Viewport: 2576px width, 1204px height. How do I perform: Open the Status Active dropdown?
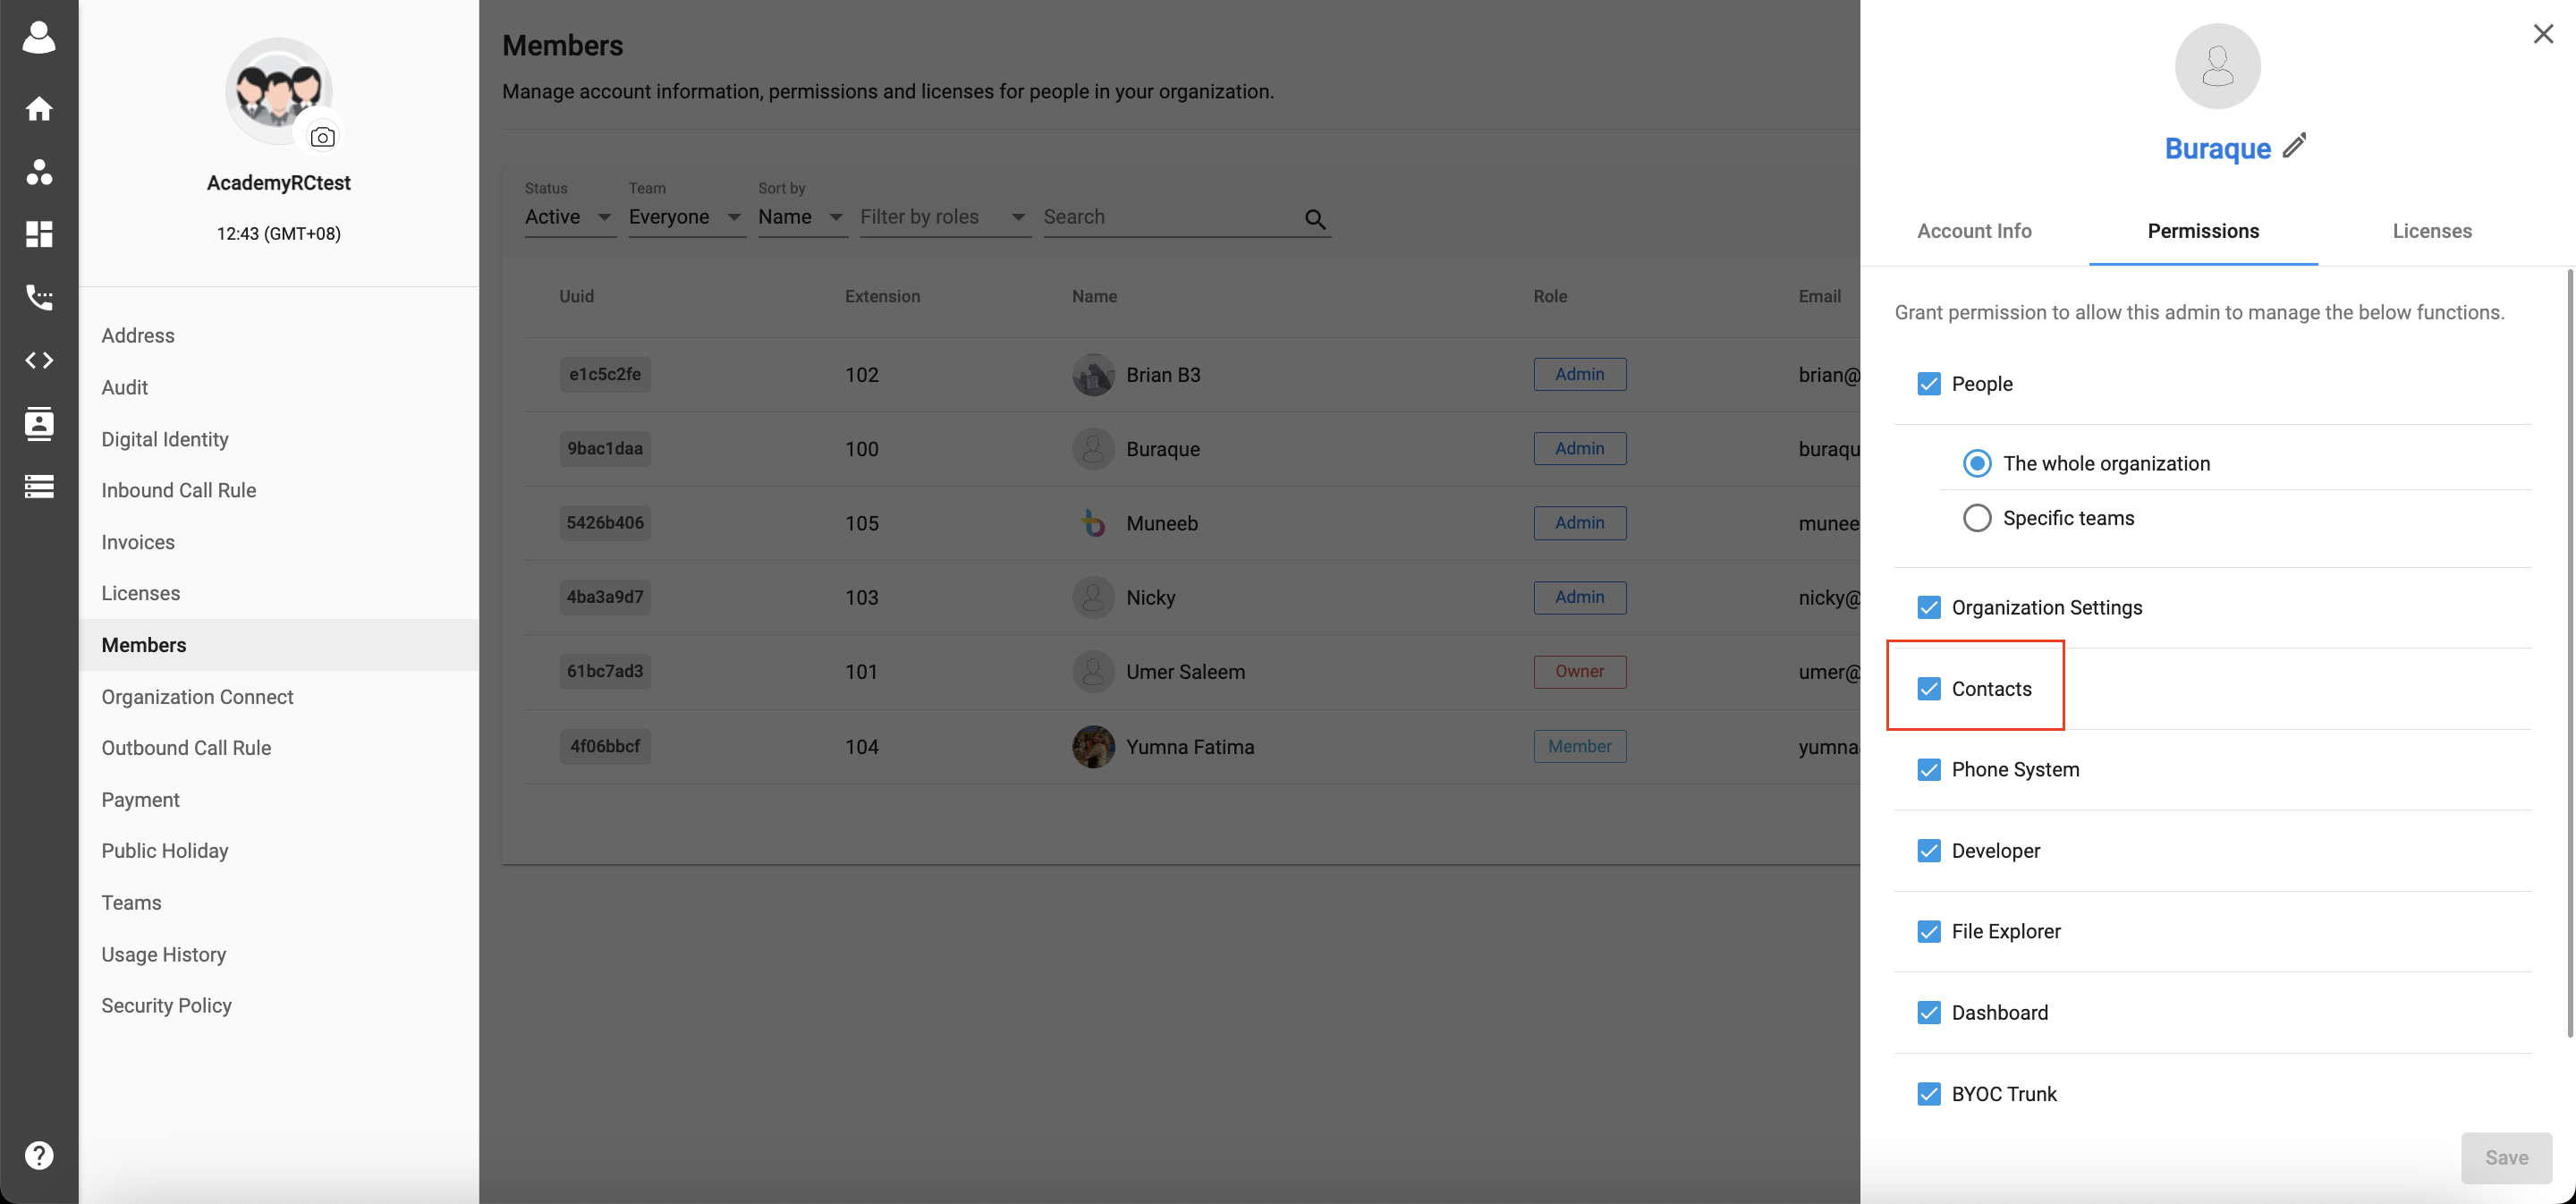point(570,217)
